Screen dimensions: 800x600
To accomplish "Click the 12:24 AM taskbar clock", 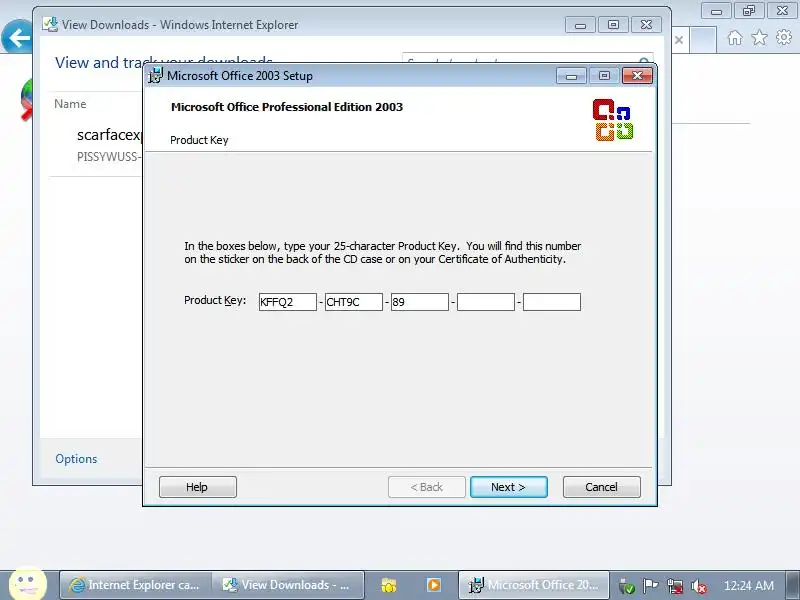I will (x=748, y=586).
